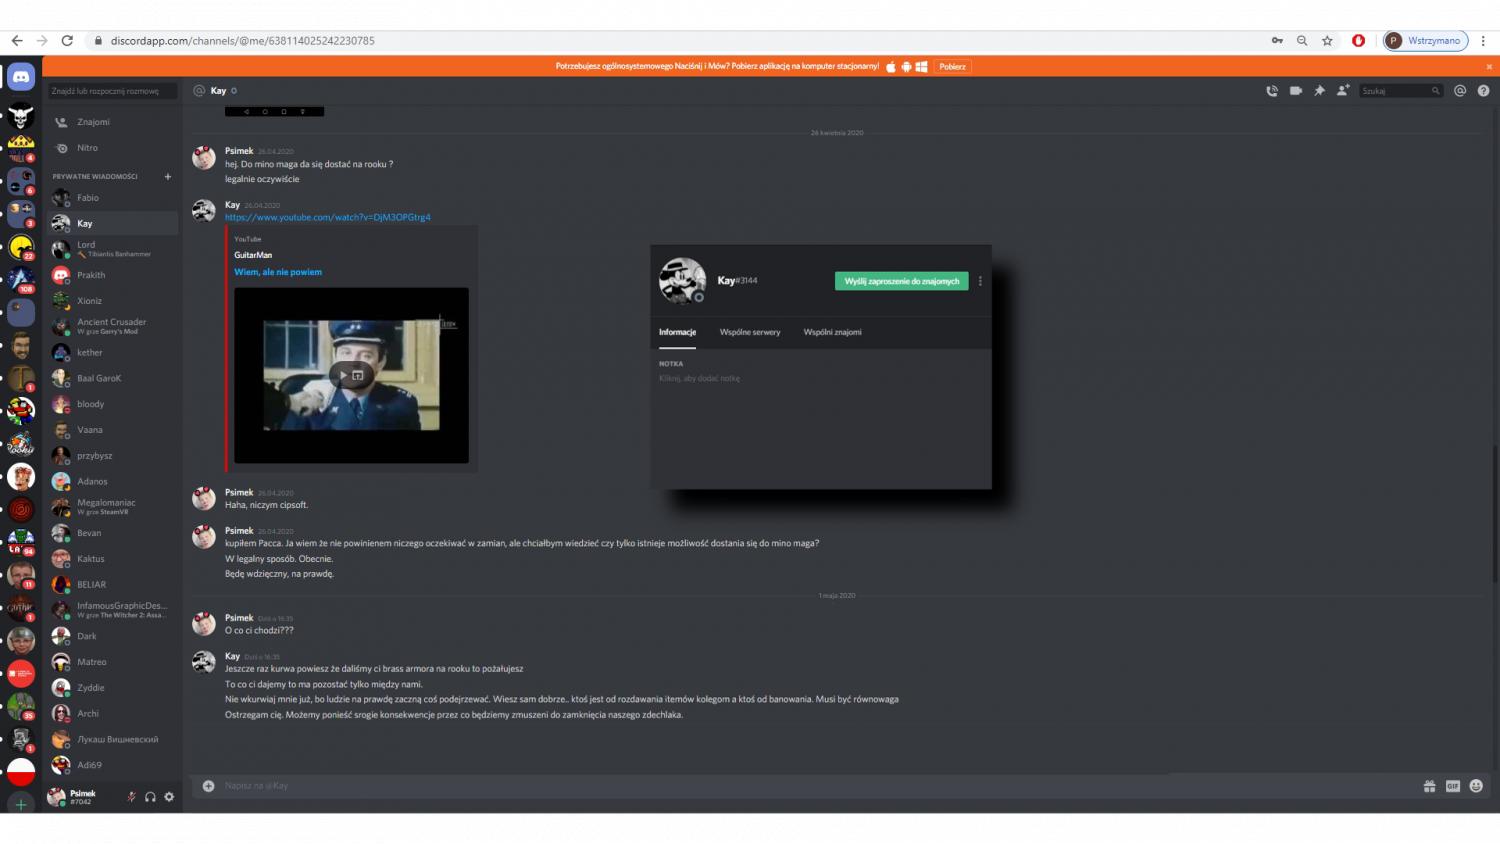Click the add friends to DM icon
The image size is (1500, 844).
[1343, 91]
